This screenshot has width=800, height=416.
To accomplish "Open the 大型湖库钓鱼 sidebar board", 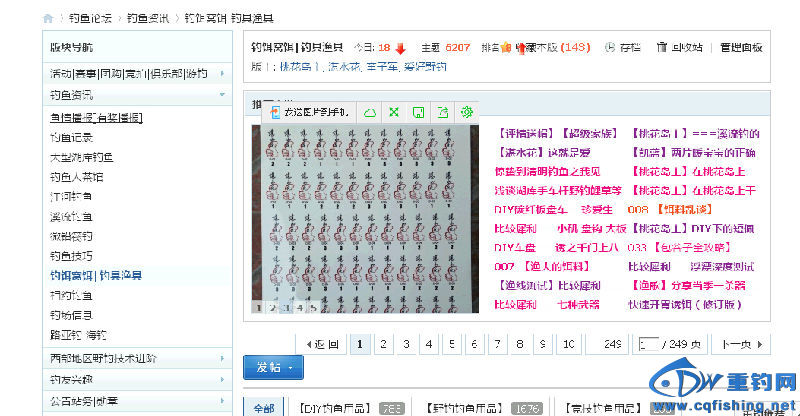I will click(82, 158).
